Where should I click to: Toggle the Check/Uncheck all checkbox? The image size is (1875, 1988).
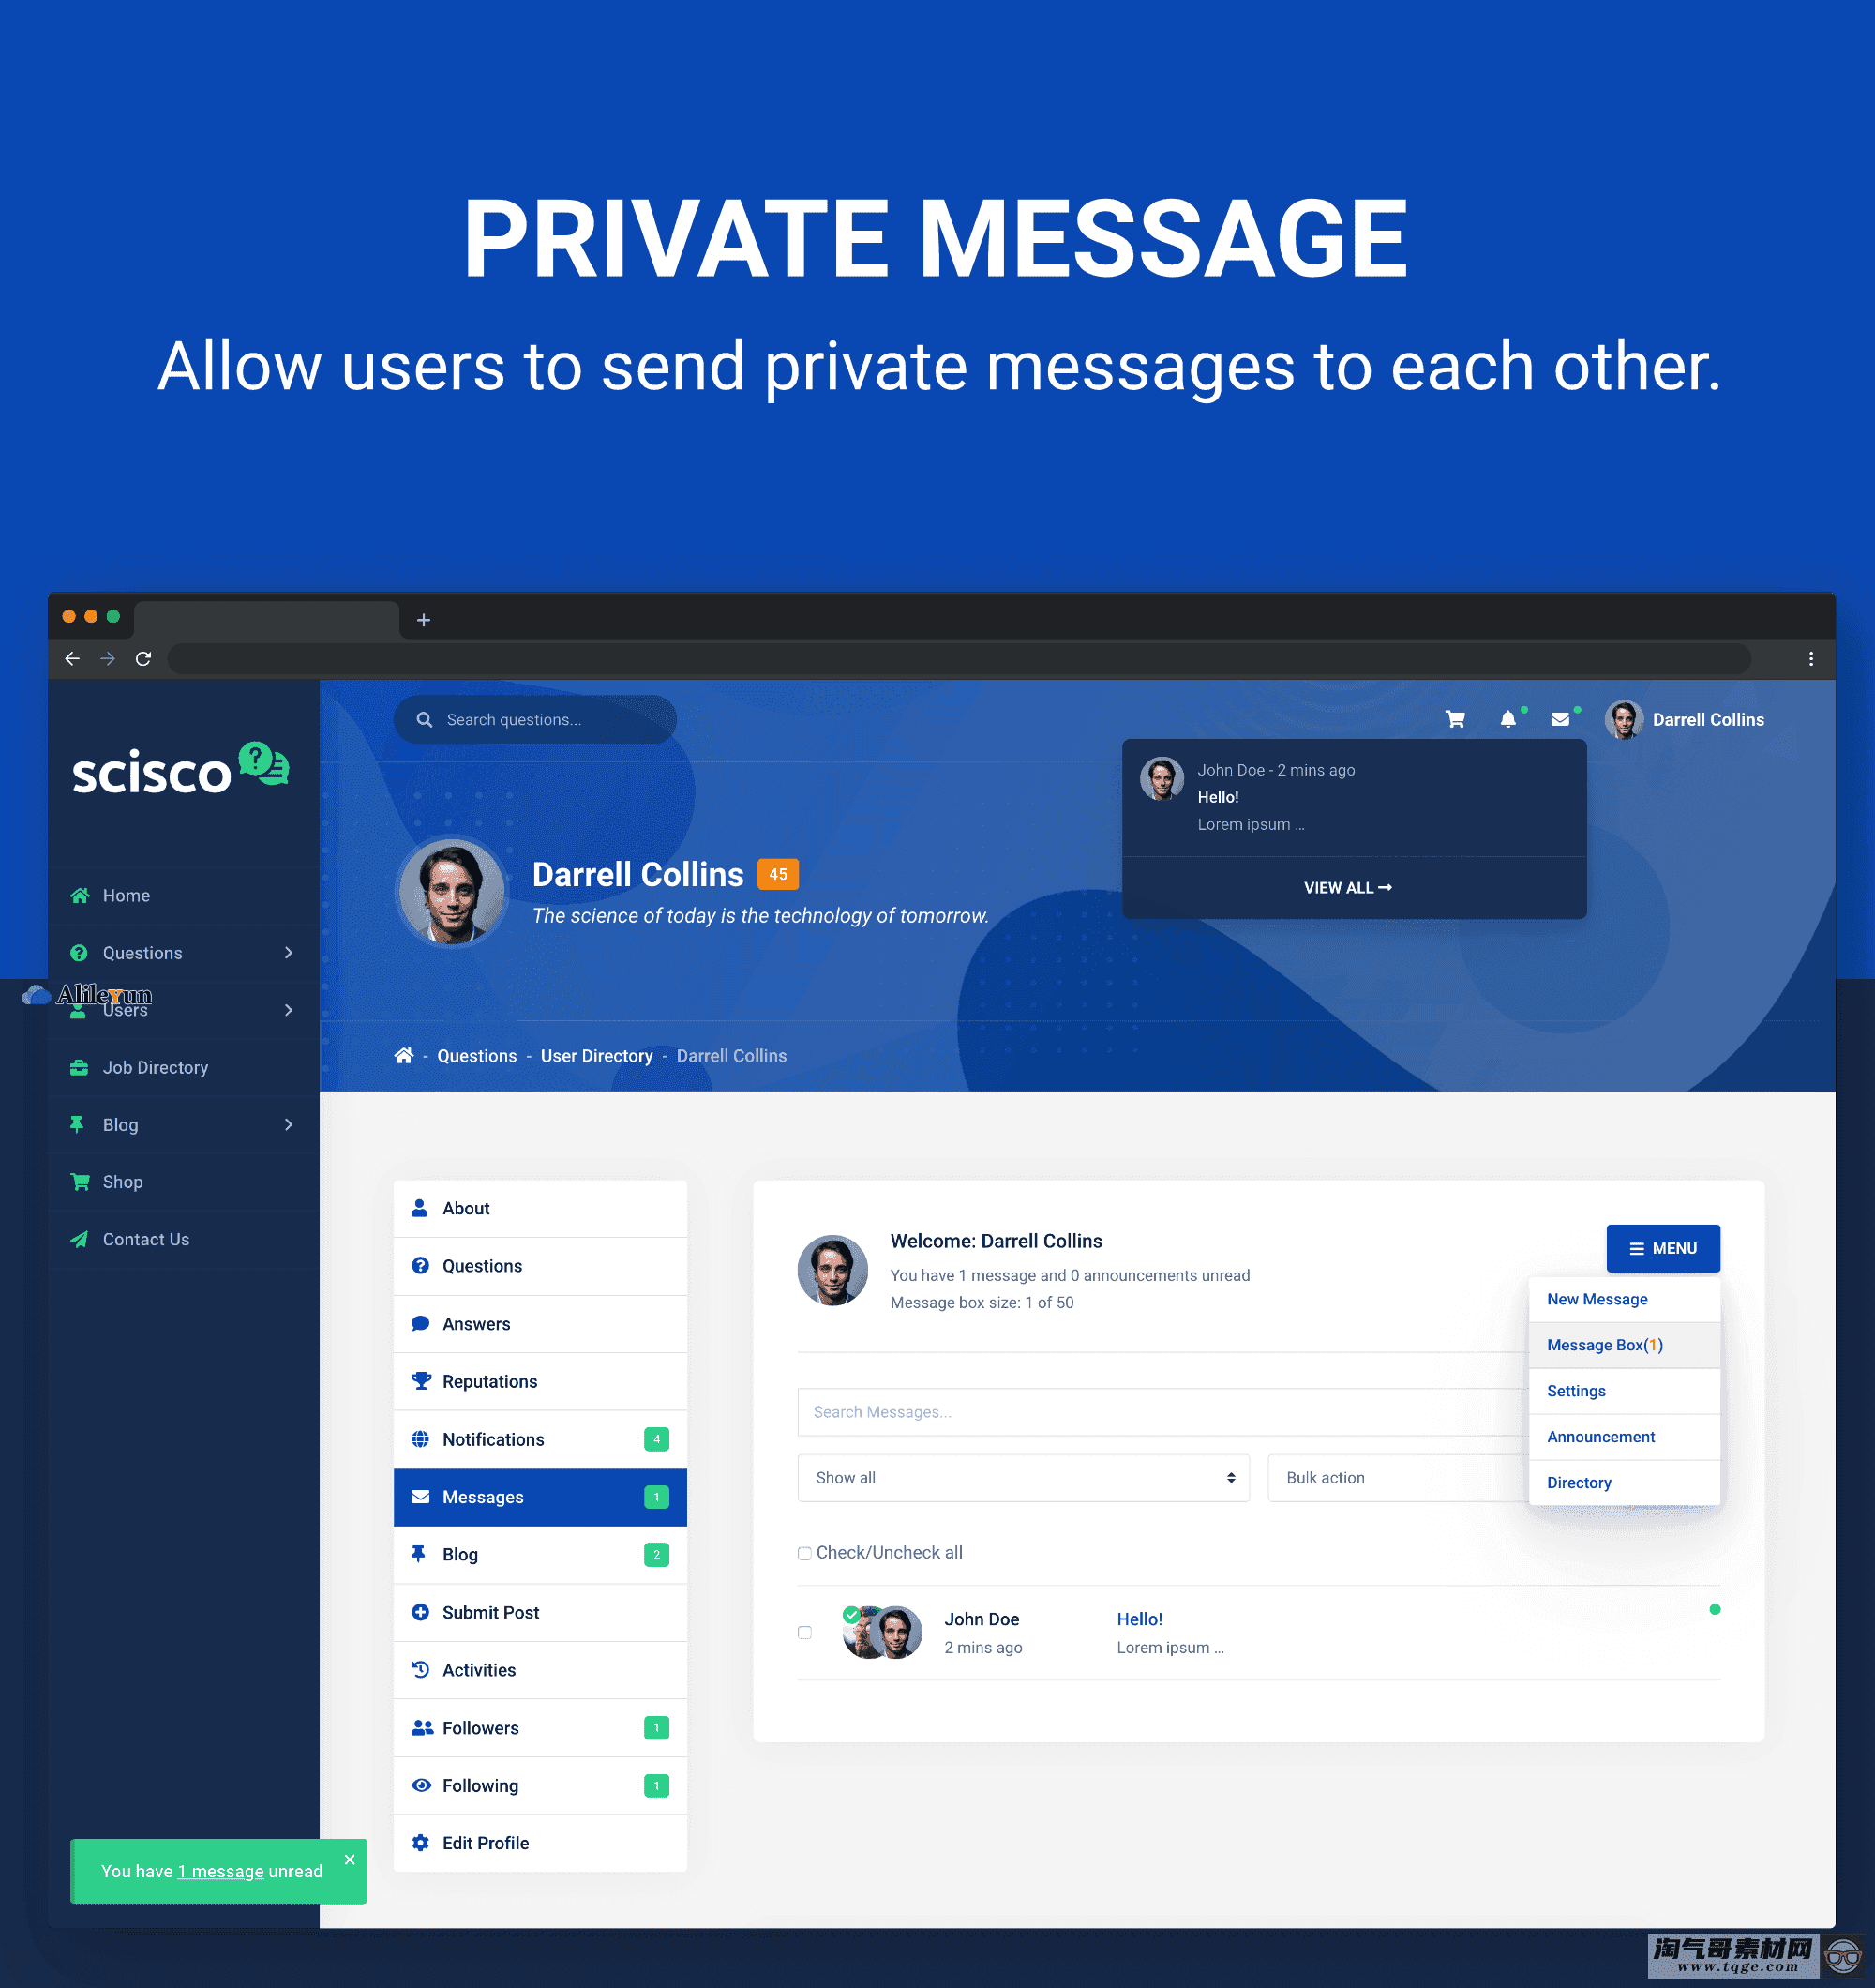point(803,1553)
